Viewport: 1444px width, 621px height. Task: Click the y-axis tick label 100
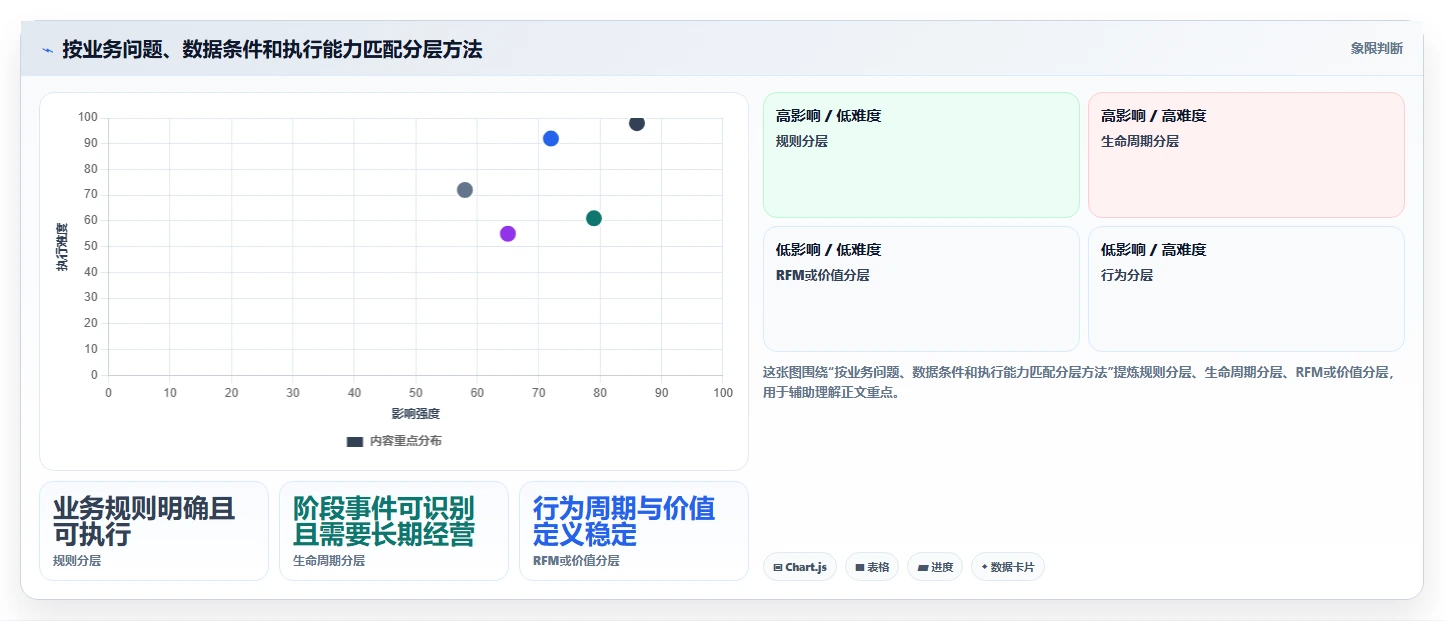coord(88,118)
